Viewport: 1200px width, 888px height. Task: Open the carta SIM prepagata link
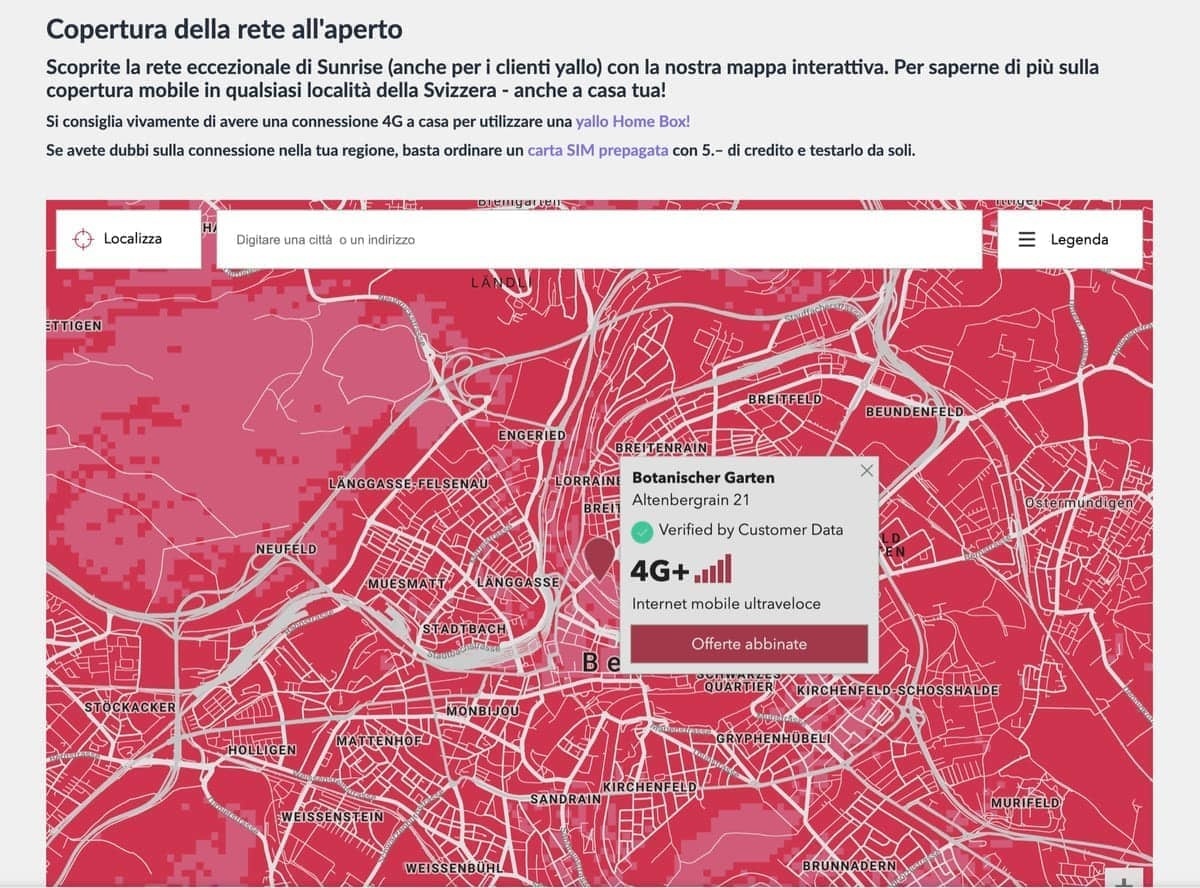[x=598, y=151]
